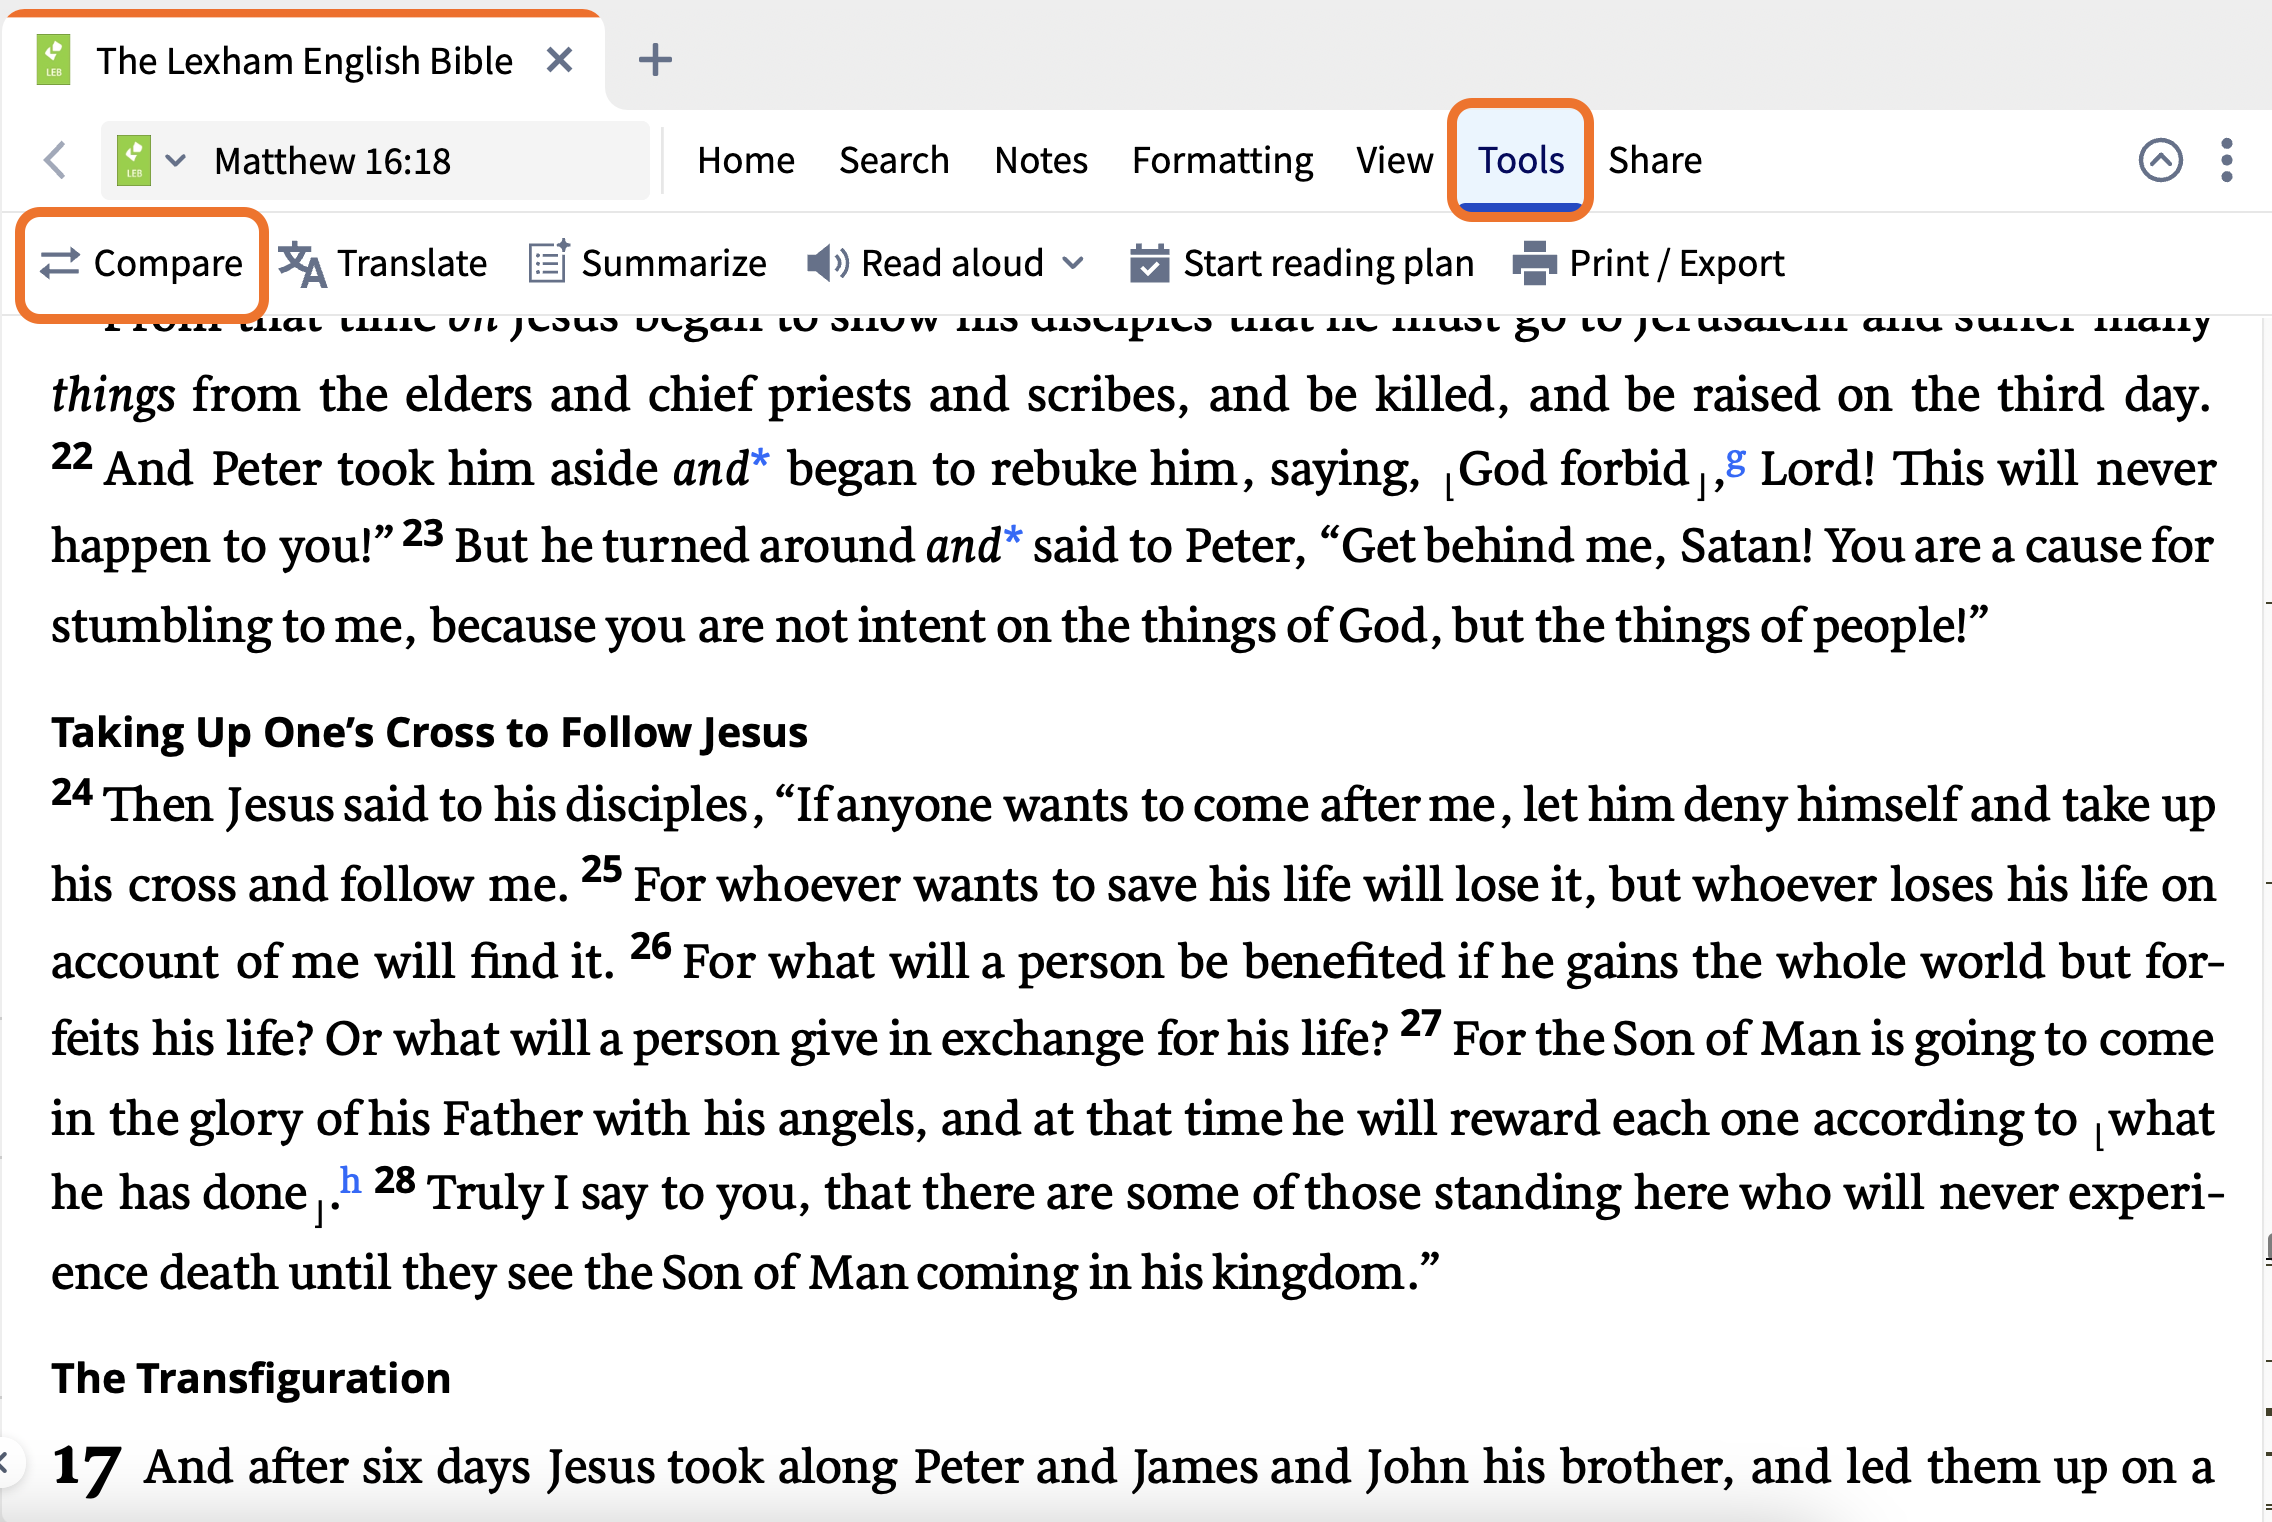Click verse number 22

pyautogui.click(x=72, y=457)
